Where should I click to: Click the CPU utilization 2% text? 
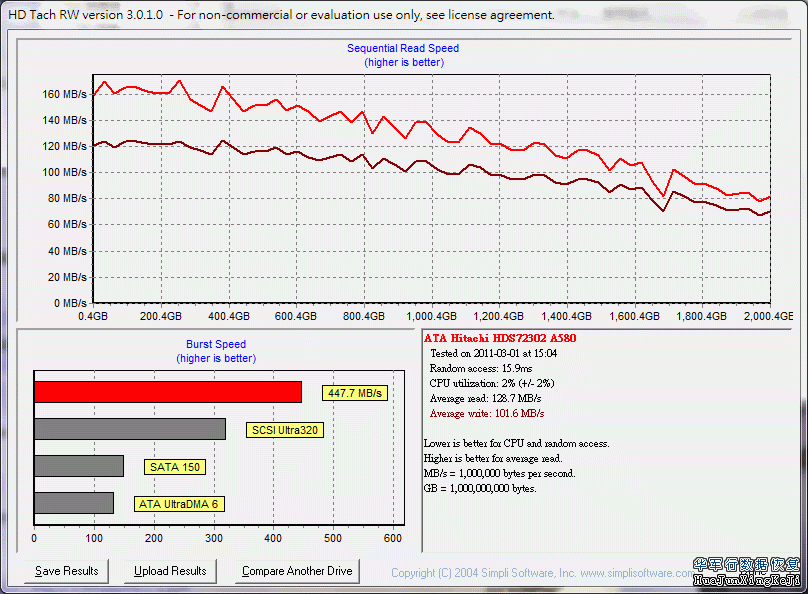tap(492, 383)
